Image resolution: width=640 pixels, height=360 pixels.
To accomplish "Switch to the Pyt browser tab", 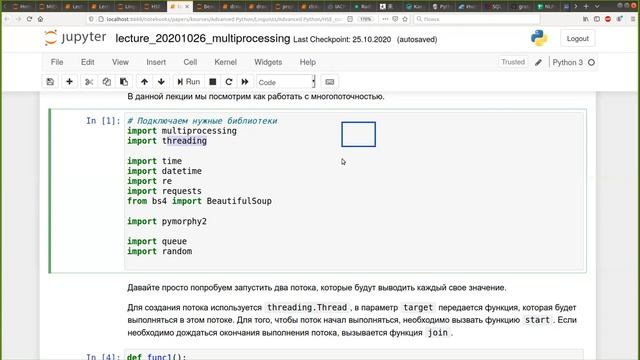I will (441, 7).
